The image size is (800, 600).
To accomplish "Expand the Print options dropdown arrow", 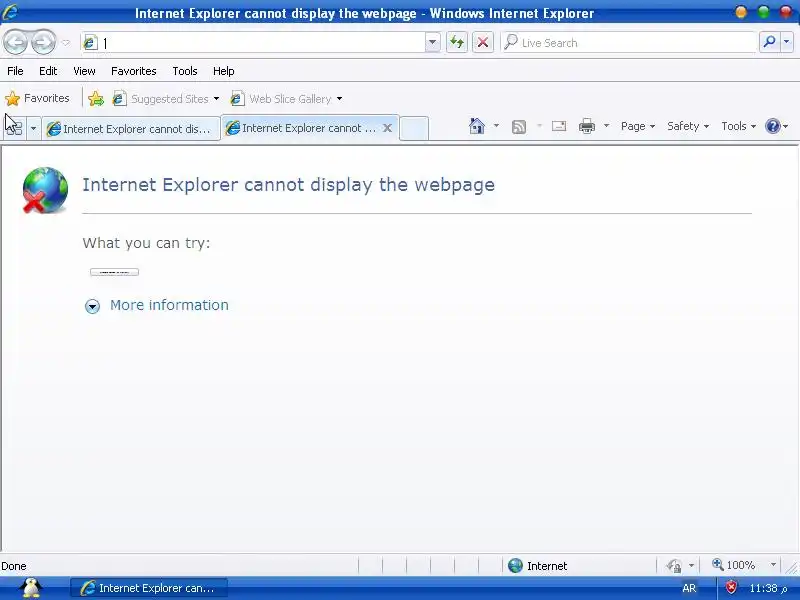I will coord(606,126).
